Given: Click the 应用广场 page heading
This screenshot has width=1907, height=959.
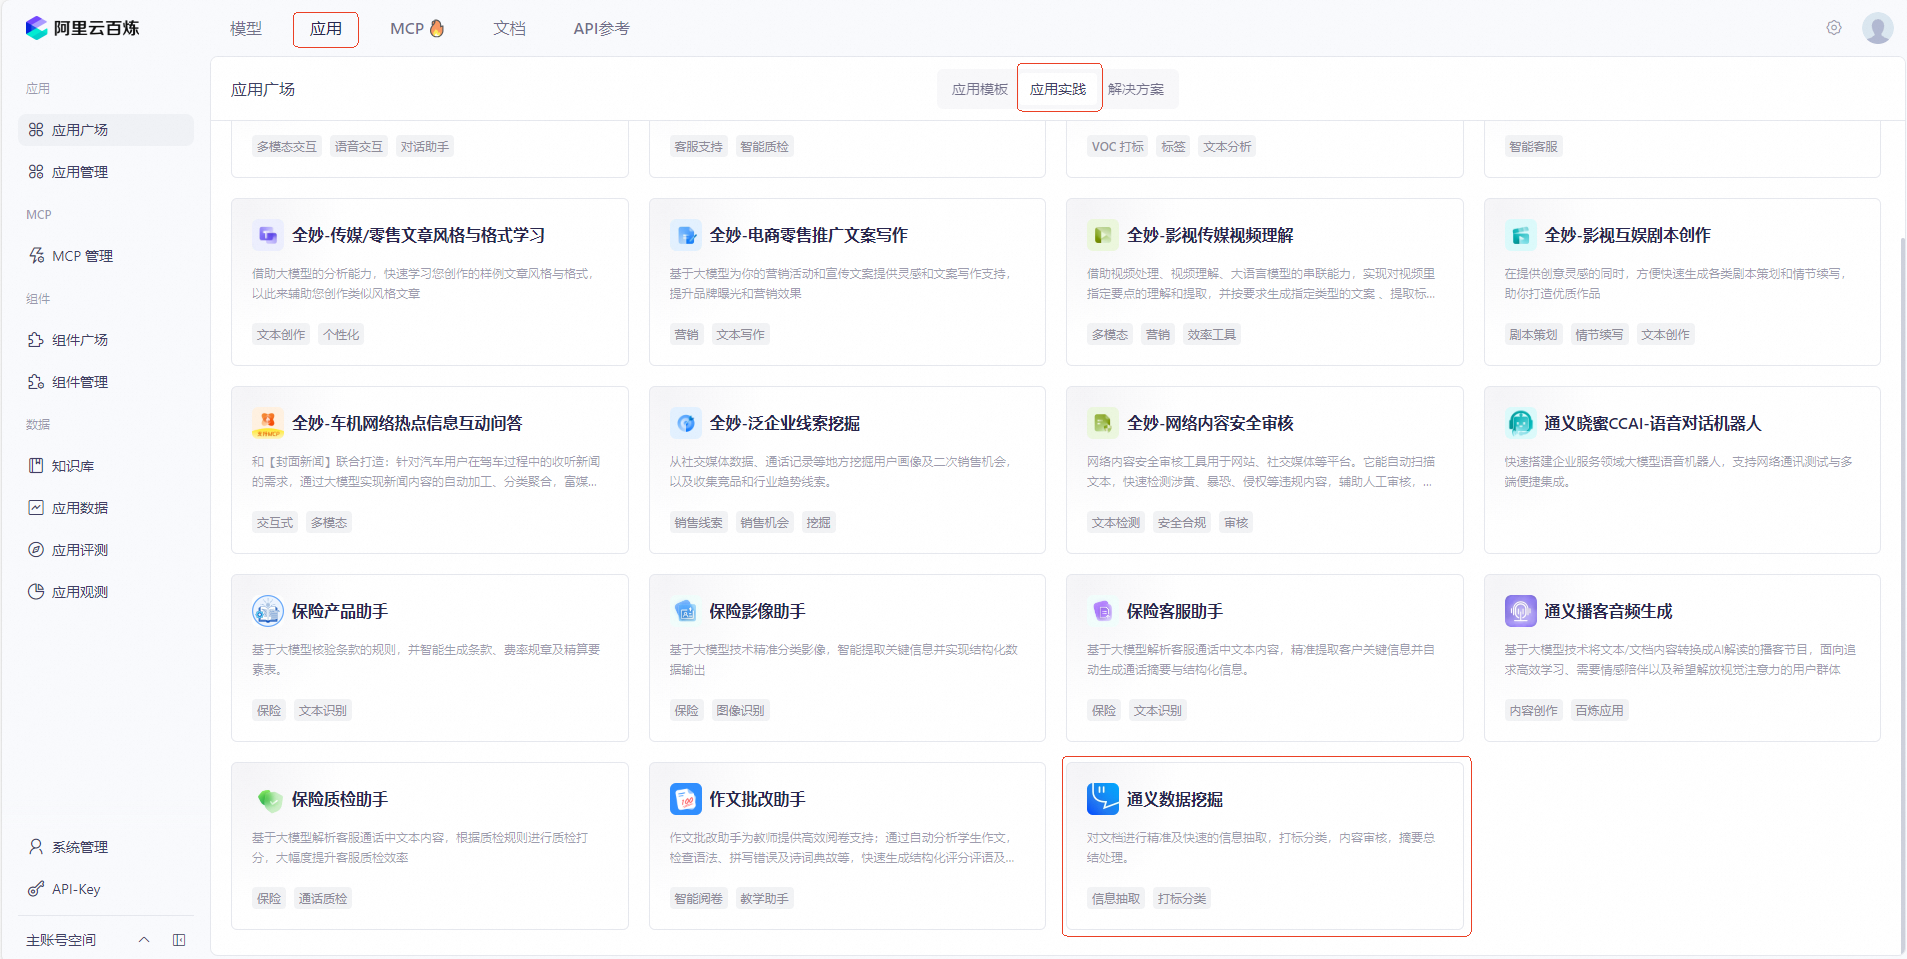Looking at the screenshot, I should [x=263, y=89].
